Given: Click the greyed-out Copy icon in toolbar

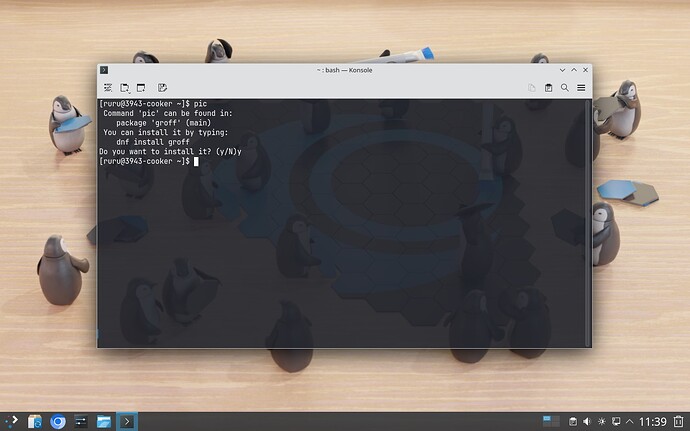Looking at the screenshot, I should click(x=532, y=88).
